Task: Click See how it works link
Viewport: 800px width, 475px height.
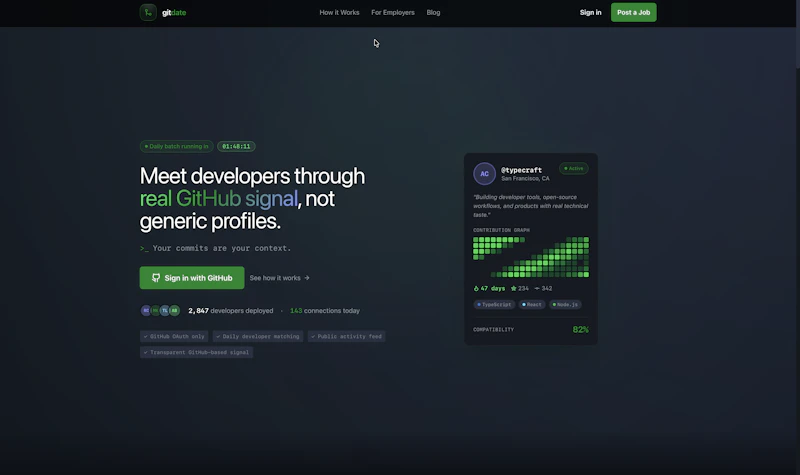Action: [280, 278]
